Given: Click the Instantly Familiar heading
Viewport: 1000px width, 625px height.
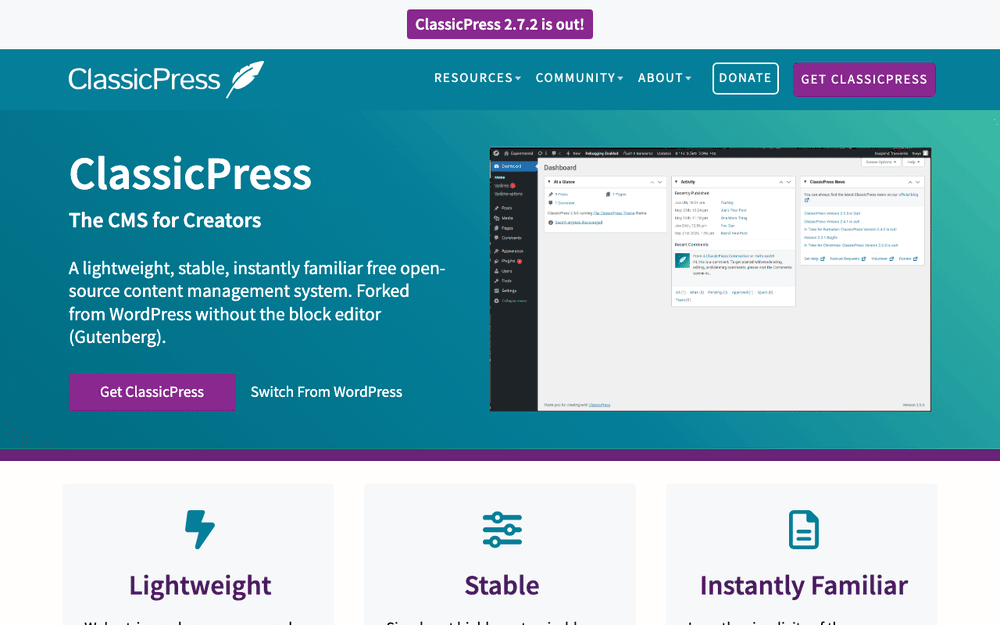Looking at the screenshot, I should 804,585.
